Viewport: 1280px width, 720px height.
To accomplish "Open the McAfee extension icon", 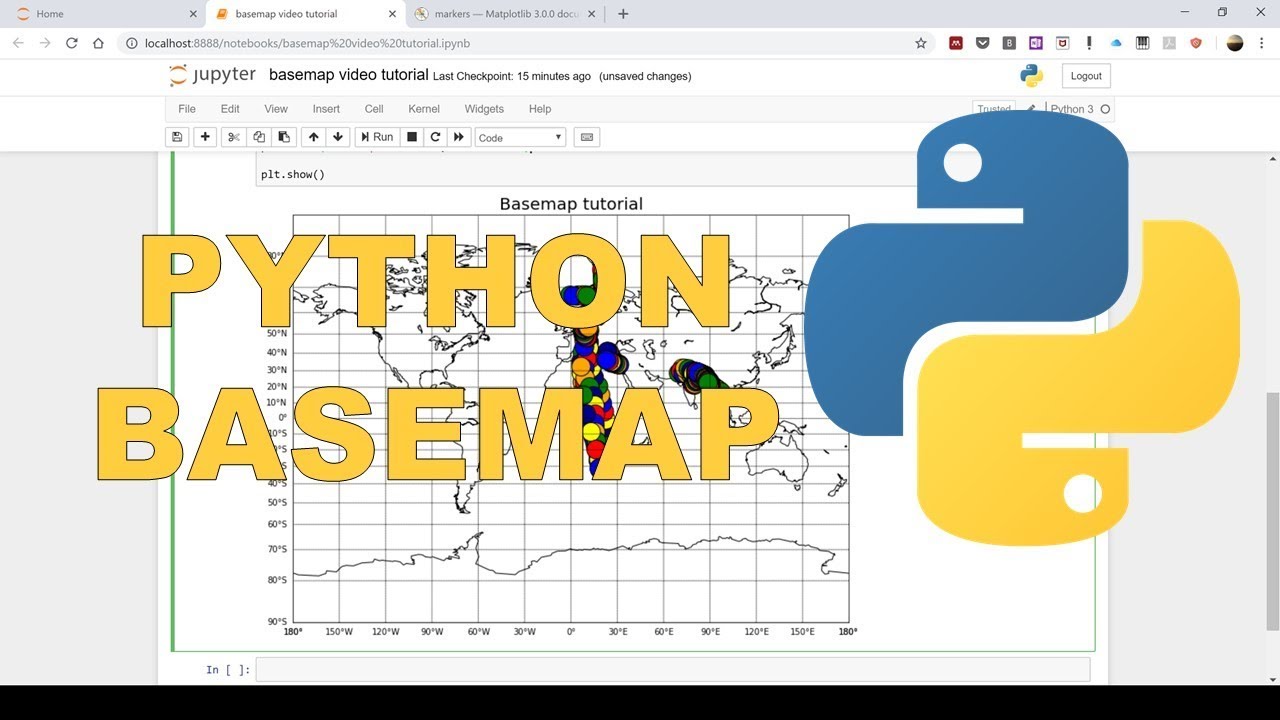I will tap(1062, 43).
